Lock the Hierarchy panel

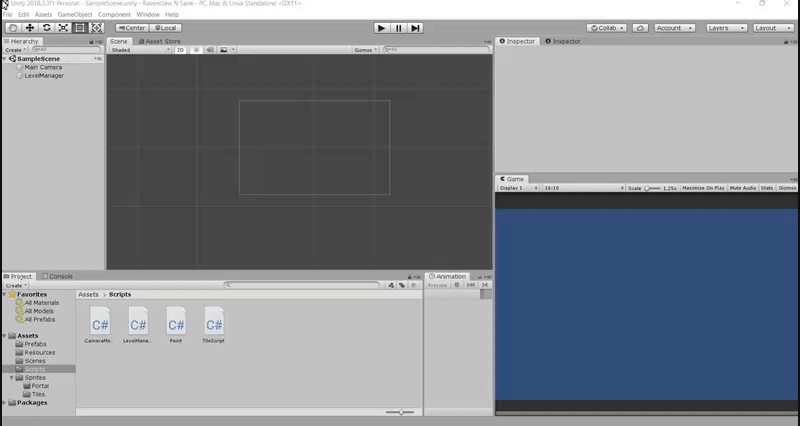pos(92,42)
